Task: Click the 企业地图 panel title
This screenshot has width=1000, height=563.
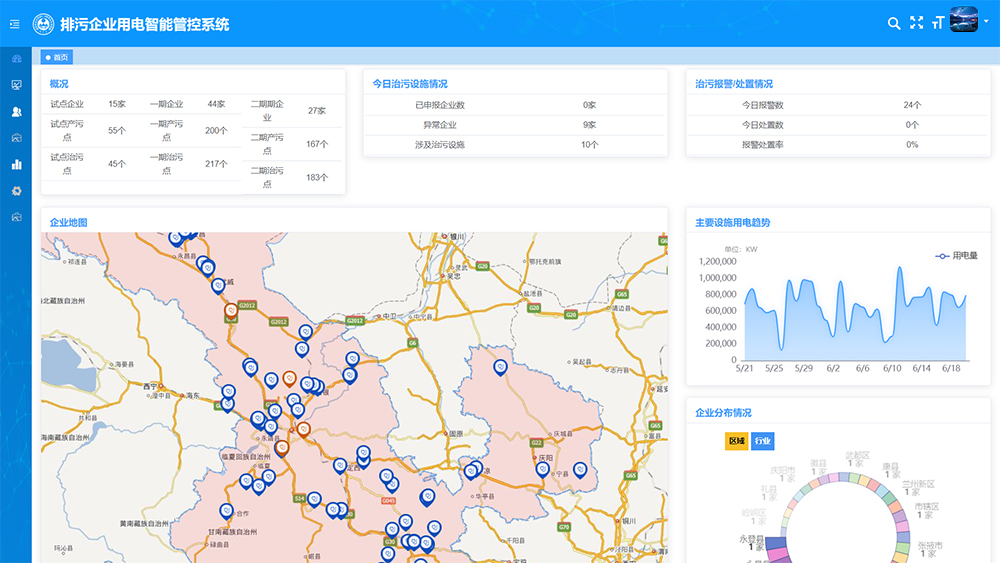Action: tap(69, 222)
